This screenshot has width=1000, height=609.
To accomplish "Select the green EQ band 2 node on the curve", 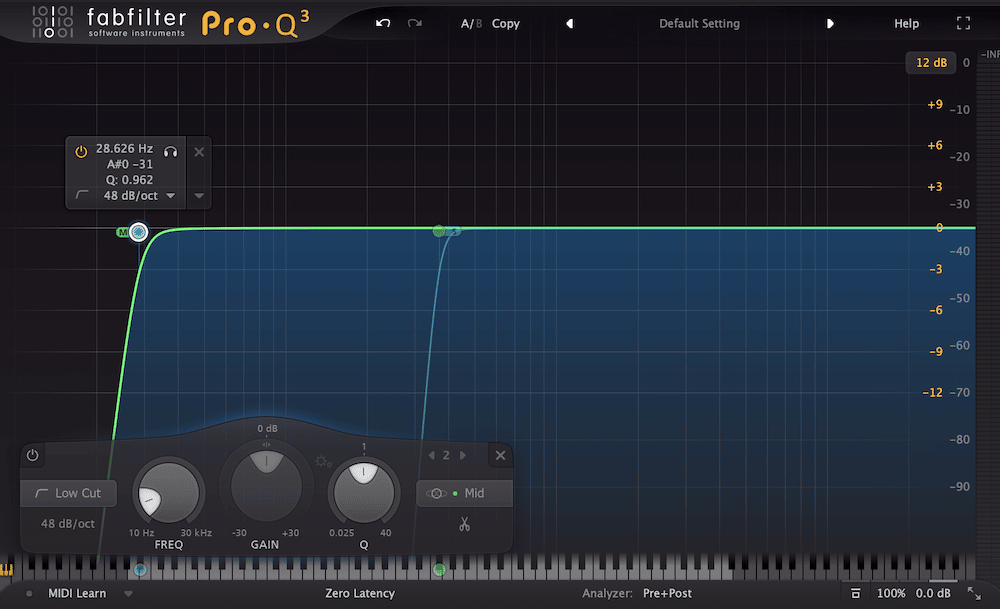I will (439, 231).
